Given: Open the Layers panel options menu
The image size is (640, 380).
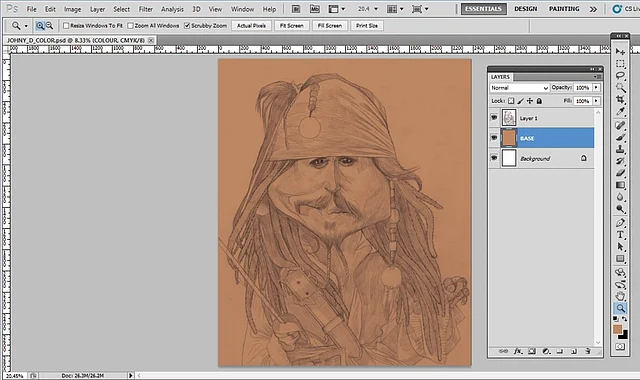Looking at the screenshot, I should 597,77.
